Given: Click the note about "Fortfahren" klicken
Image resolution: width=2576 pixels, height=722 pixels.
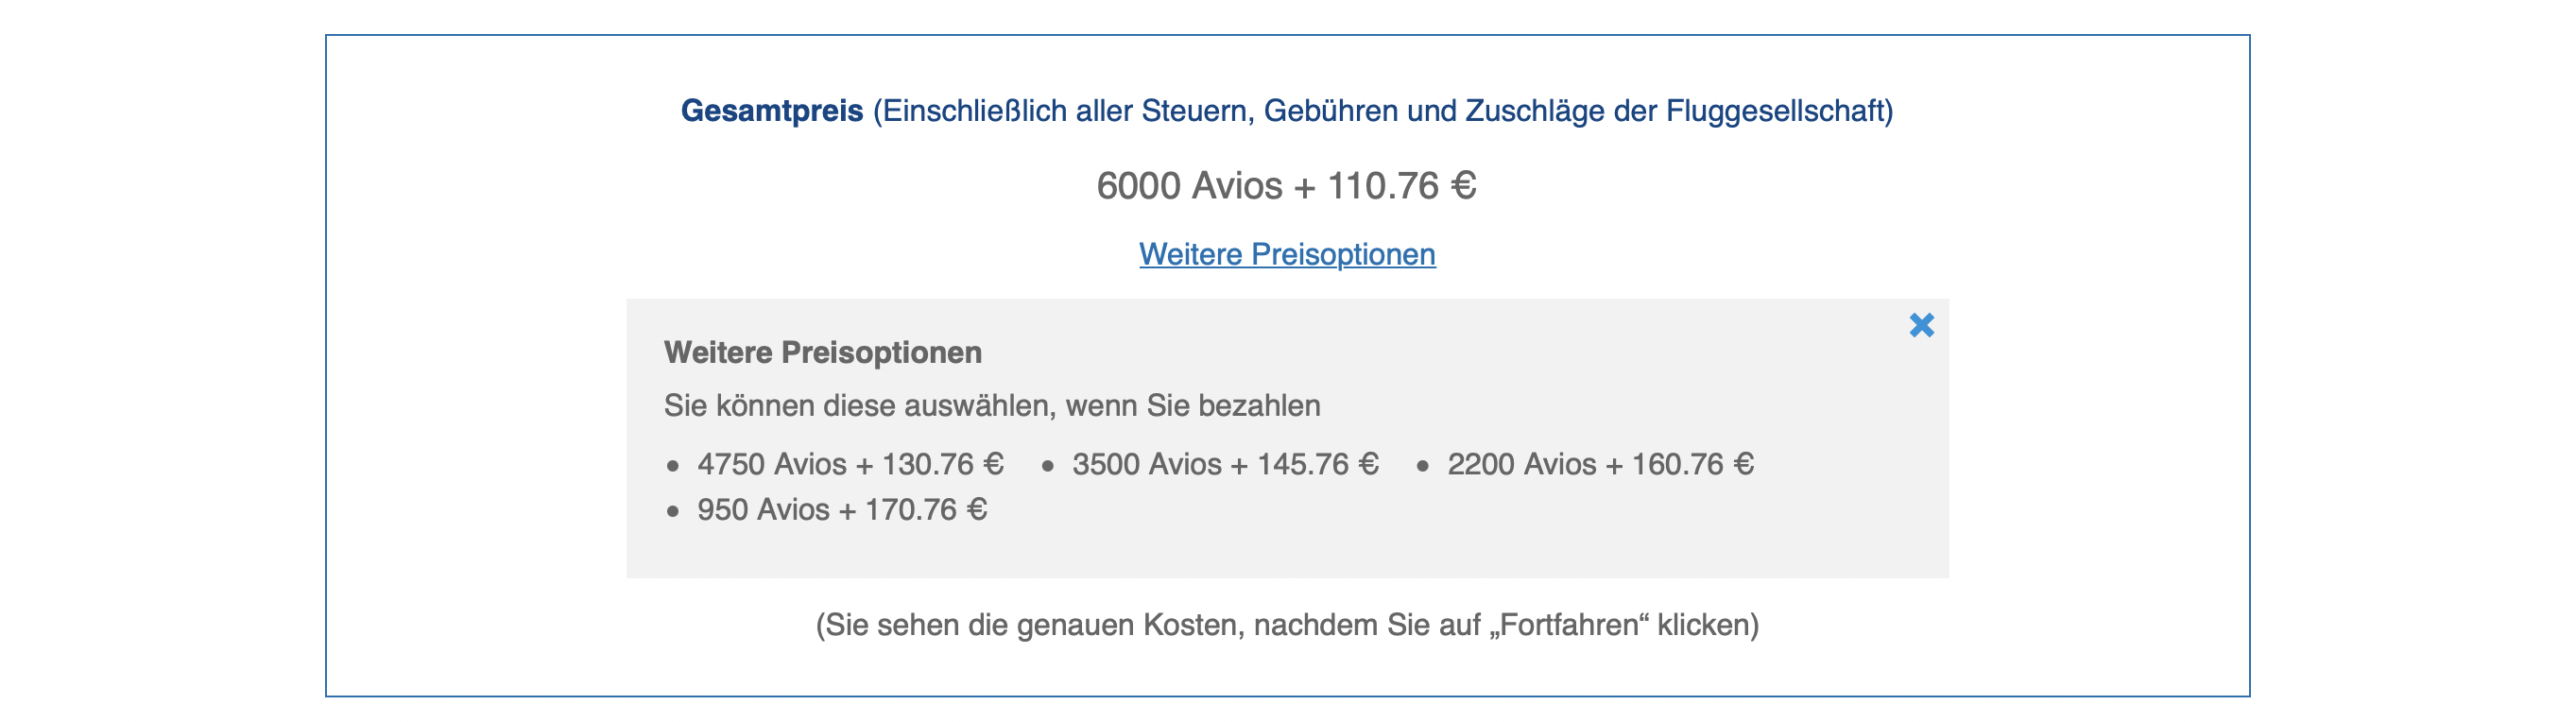Looking at the screenshot, I should (x=1287, y=625).
